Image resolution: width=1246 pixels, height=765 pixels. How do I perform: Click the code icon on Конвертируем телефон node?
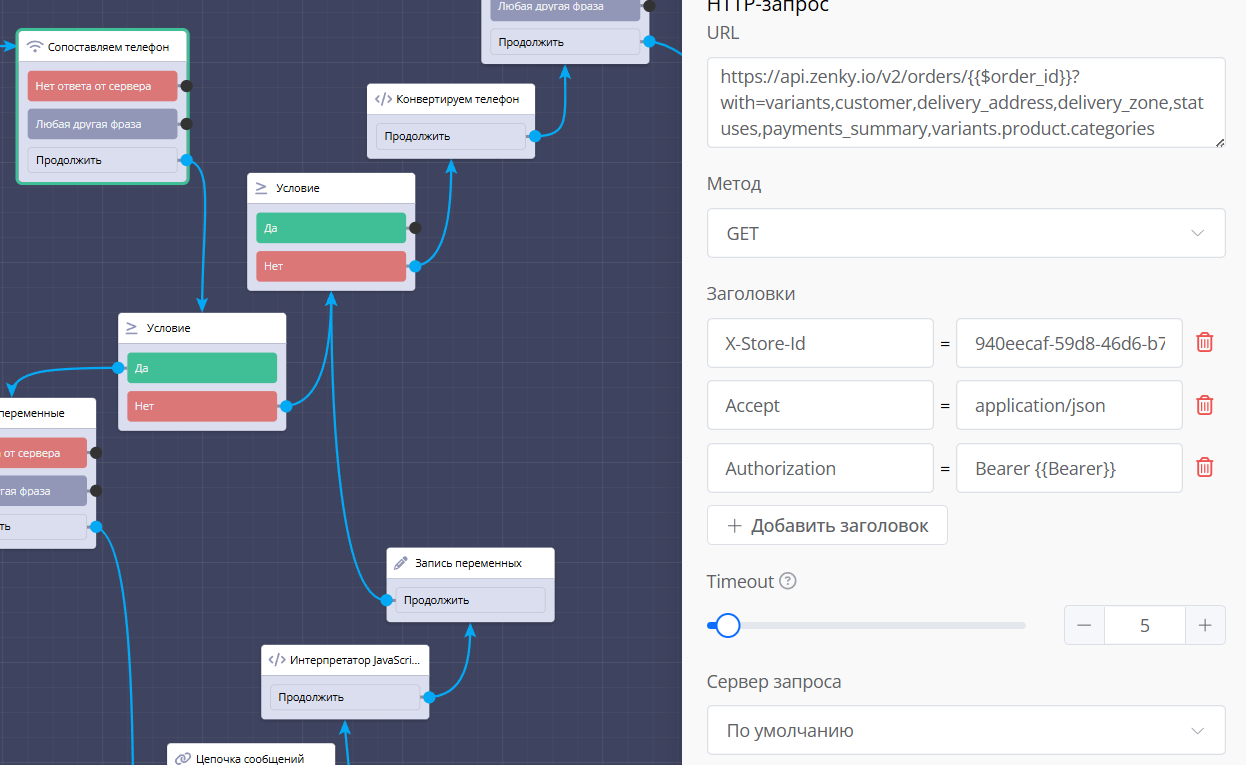click(383, 99)
